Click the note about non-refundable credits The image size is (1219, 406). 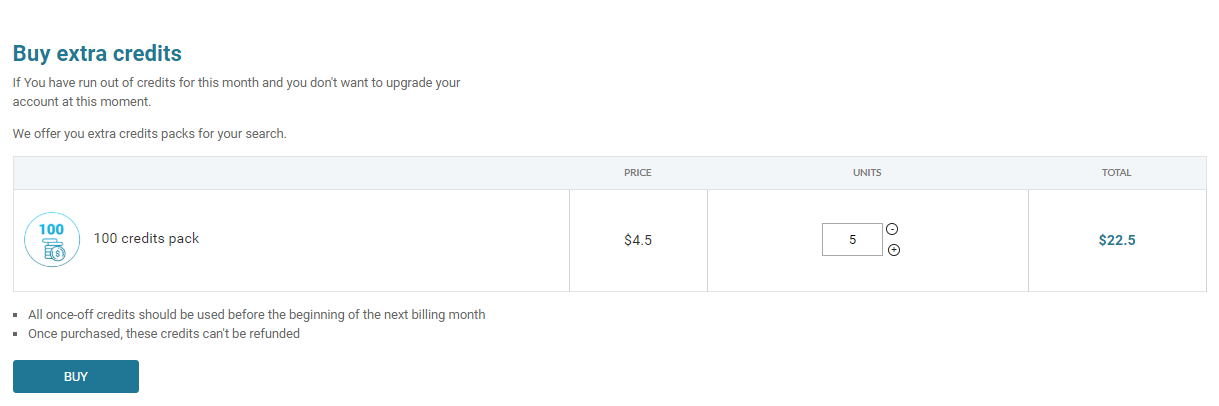pos(164,334)
